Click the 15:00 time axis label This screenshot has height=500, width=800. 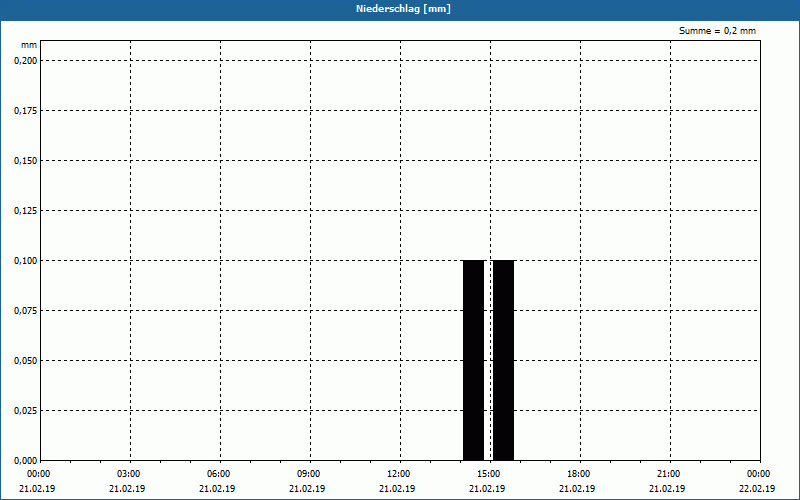(489, 474)
